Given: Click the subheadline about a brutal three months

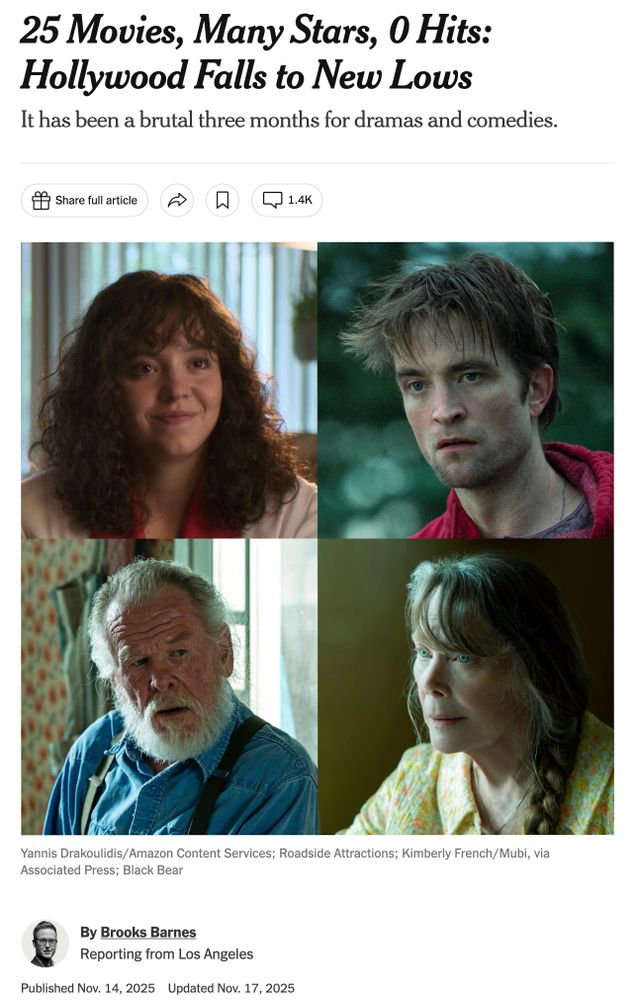Looking at the screenshot, I should tap(289, 120).
